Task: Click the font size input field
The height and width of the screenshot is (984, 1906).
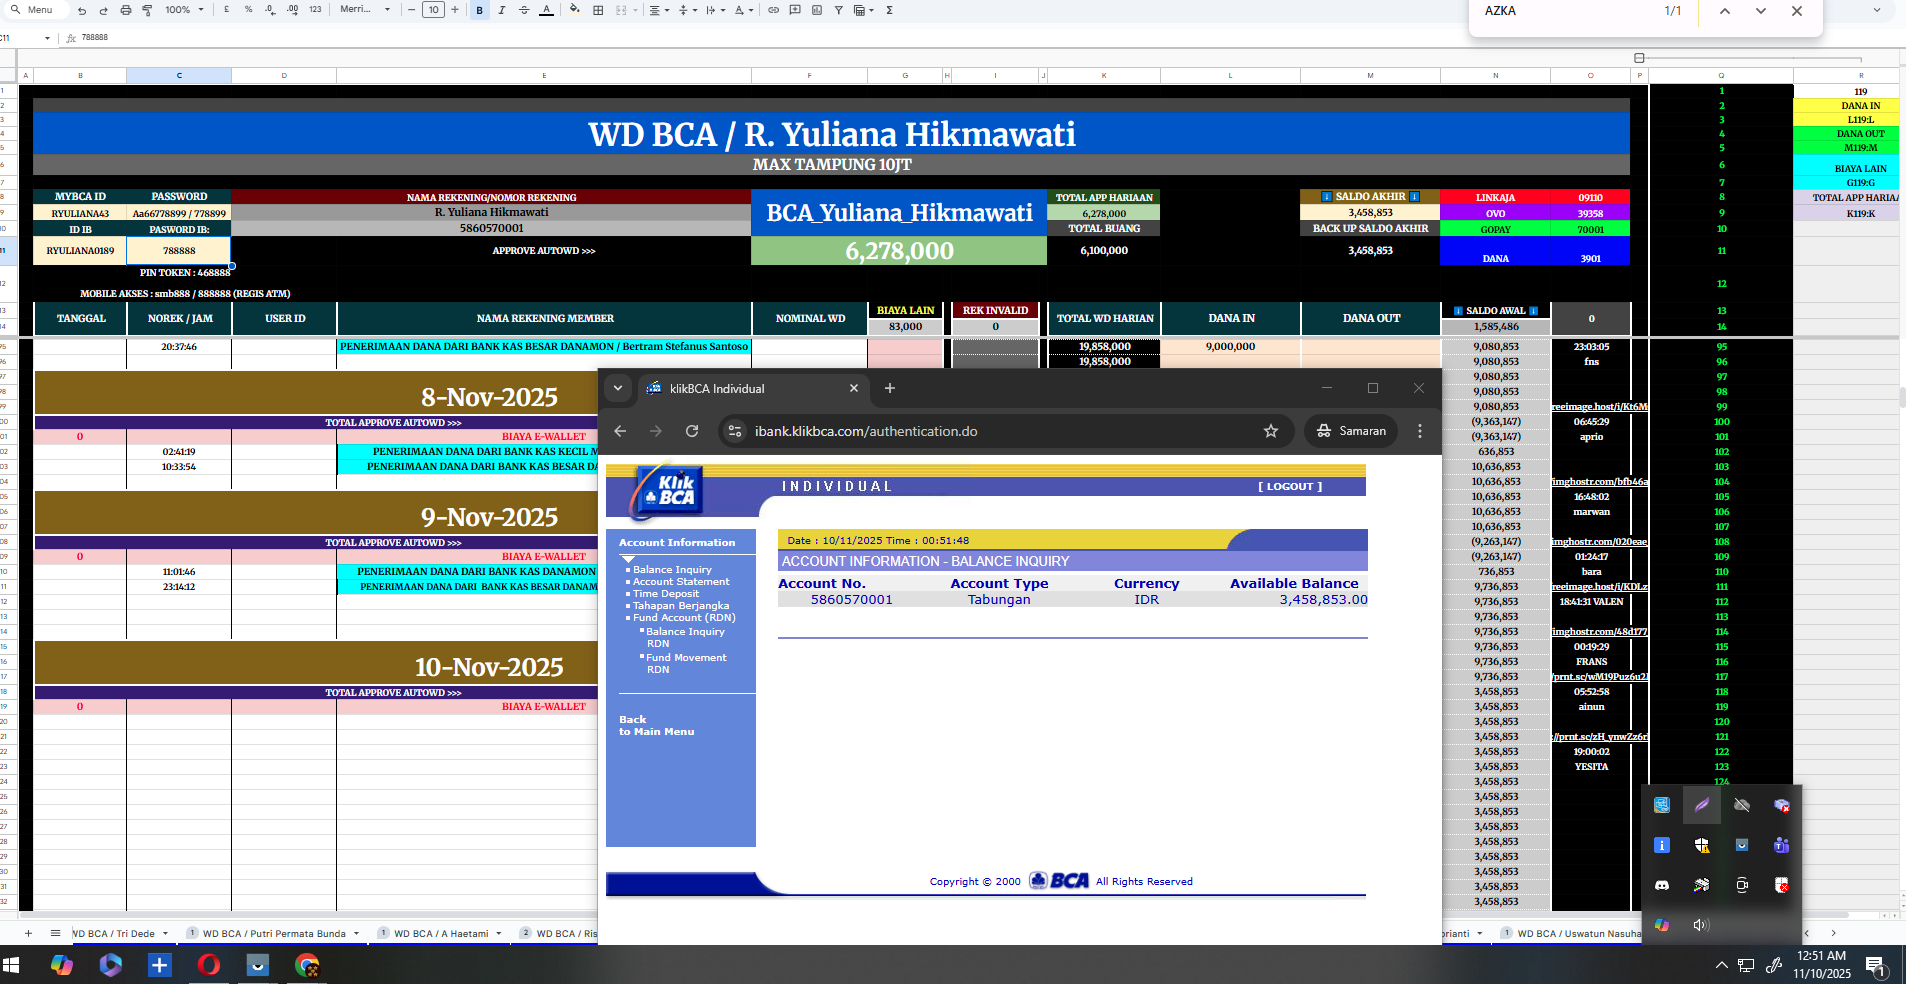Action: [x=433, y=10]
